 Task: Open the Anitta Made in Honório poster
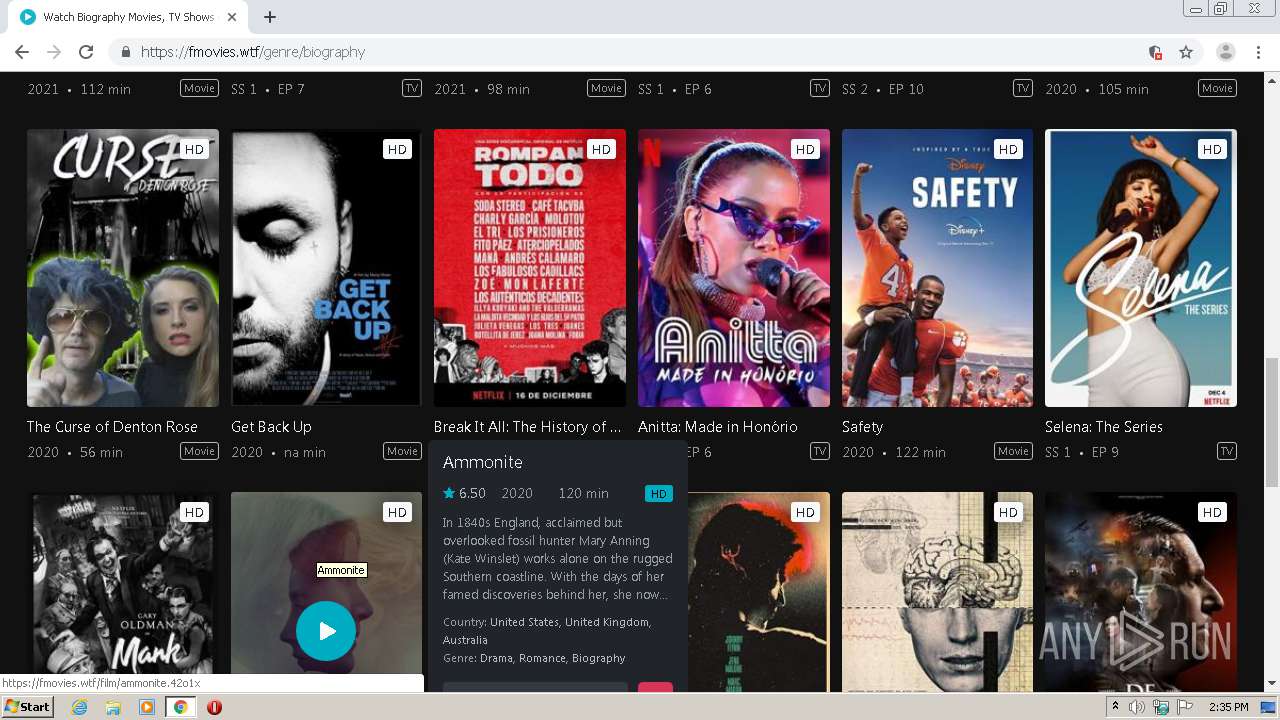[x=734, y=268]
